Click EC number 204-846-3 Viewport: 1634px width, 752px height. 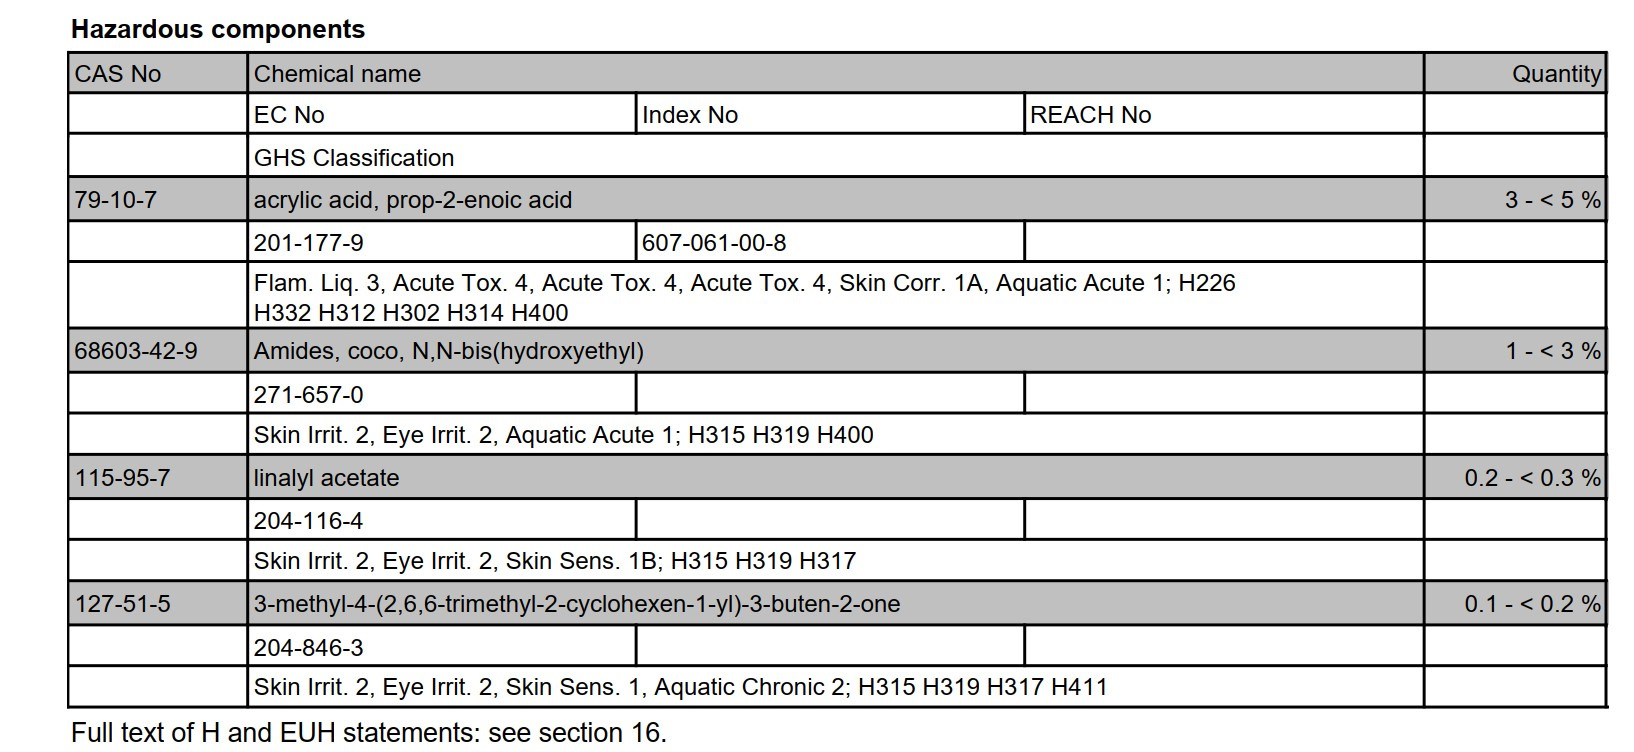309,648
